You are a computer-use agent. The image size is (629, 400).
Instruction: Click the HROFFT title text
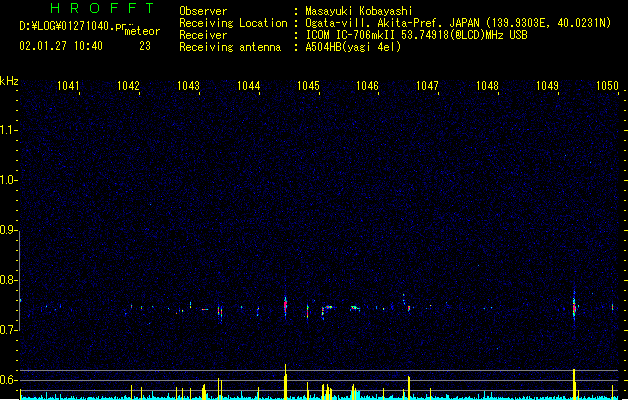[102, 8]
